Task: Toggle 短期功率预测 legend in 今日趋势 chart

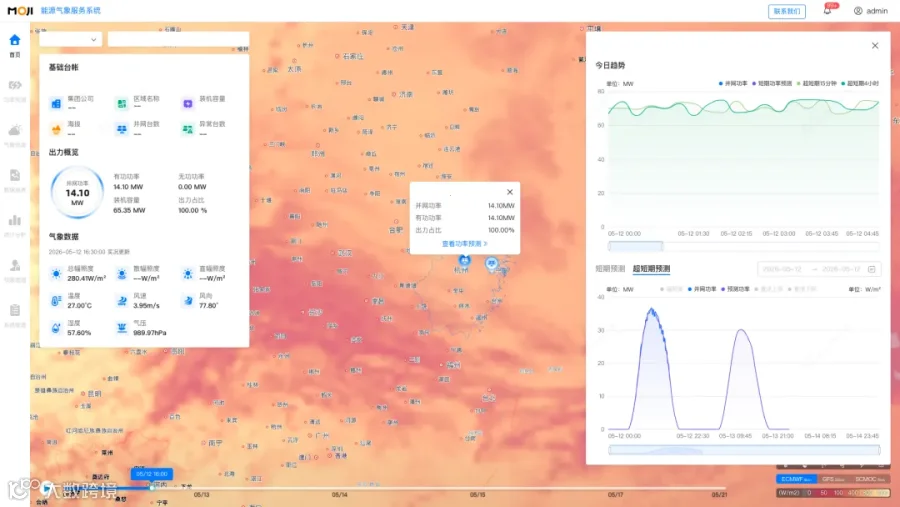Action: [772, 83]
